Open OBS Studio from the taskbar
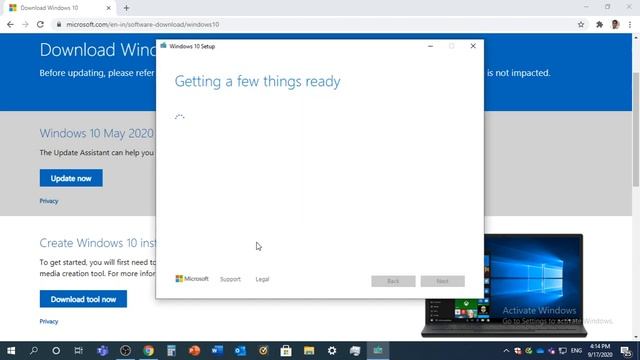Image resolution: width=640 pixels, height=360 pixels. (x=125, y=351)
